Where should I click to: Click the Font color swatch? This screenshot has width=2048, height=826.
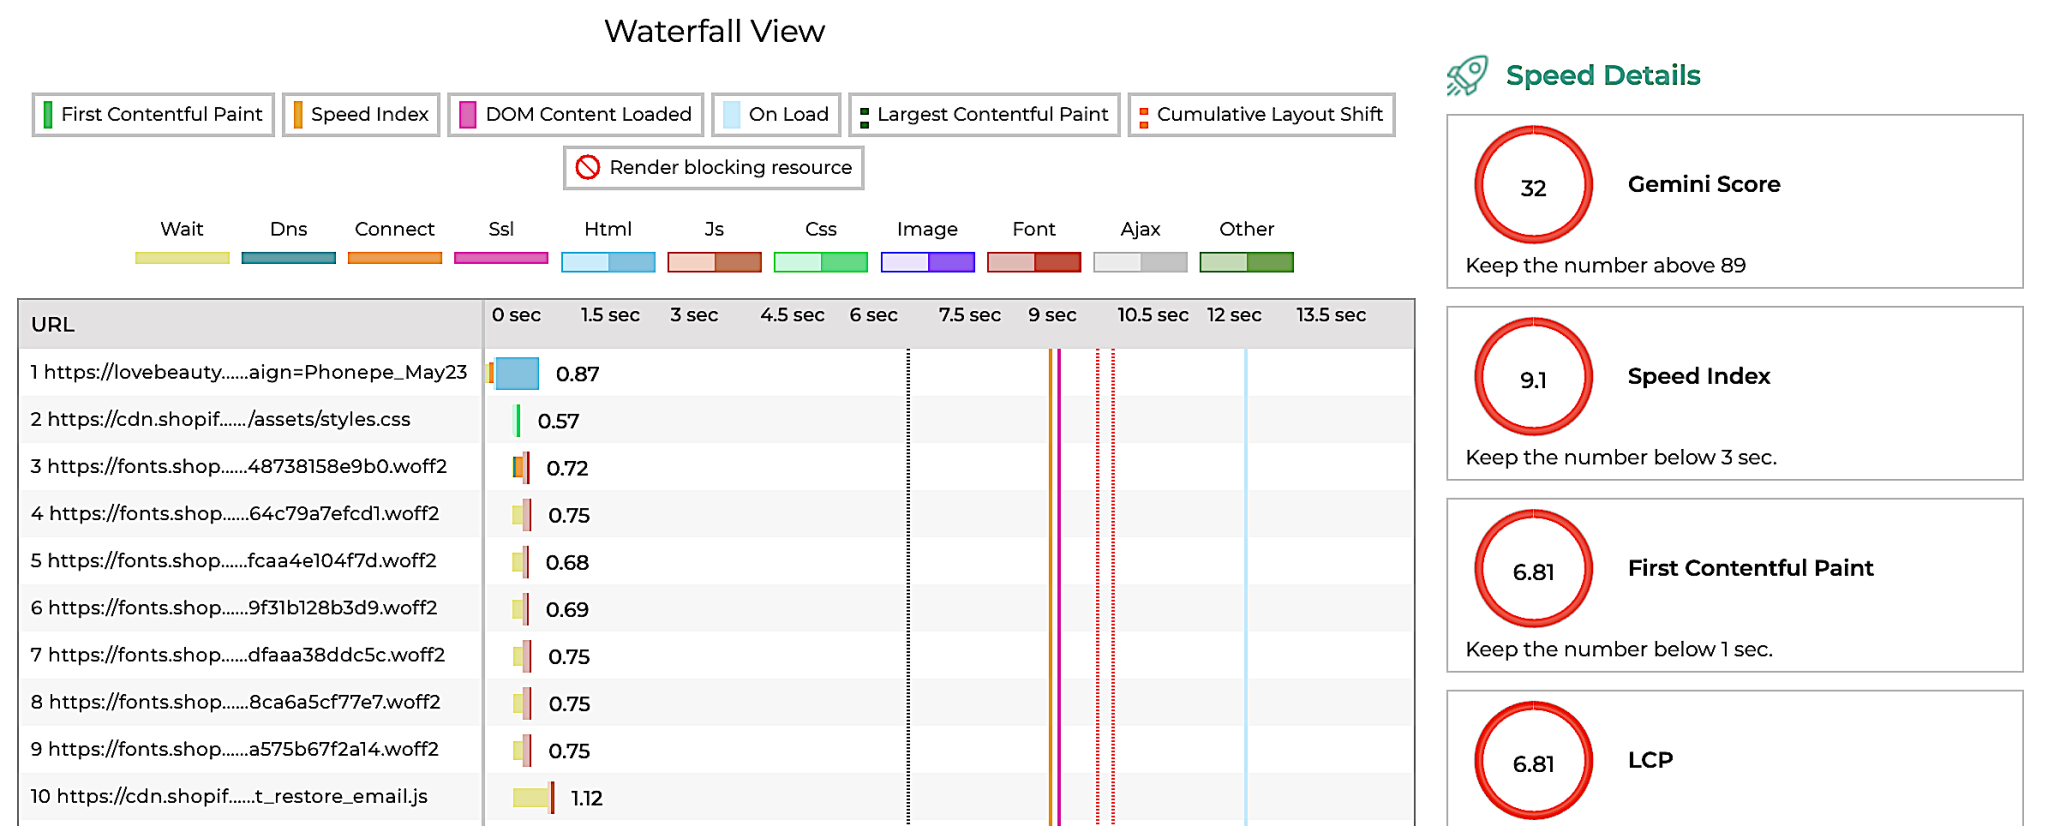point(1034,262)
